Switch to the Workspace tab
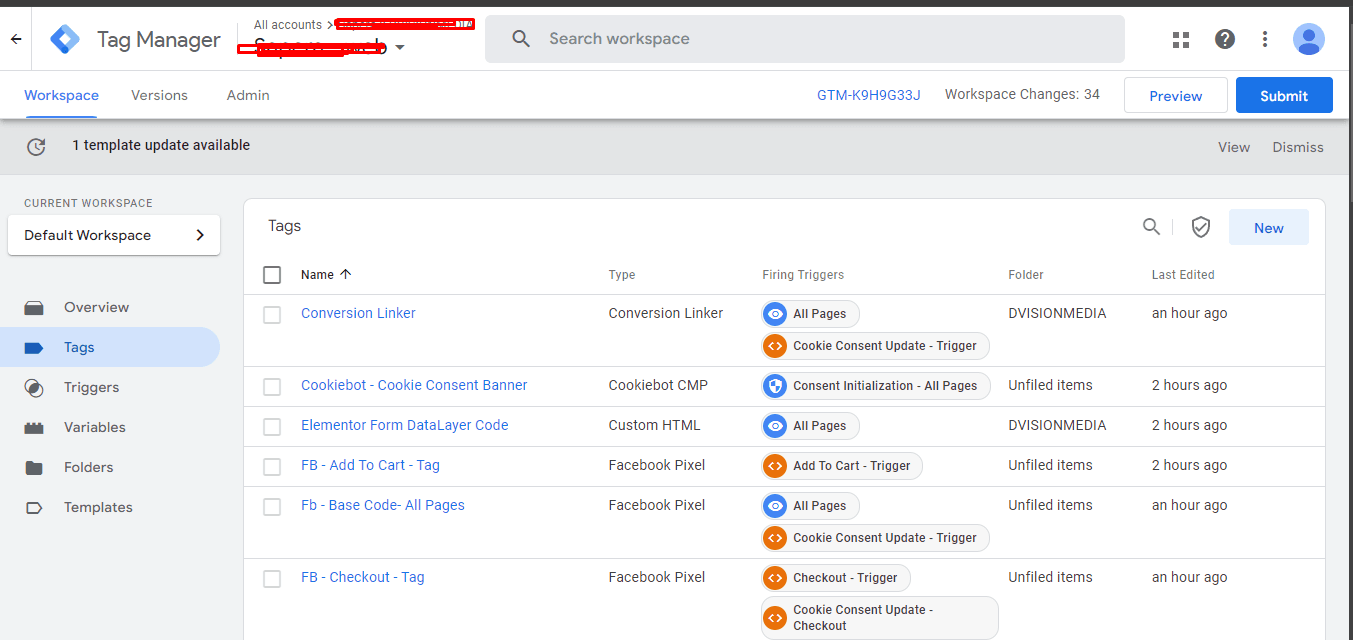The width and height of the screenshot is (1353, 640). click(x=62, y=95)
